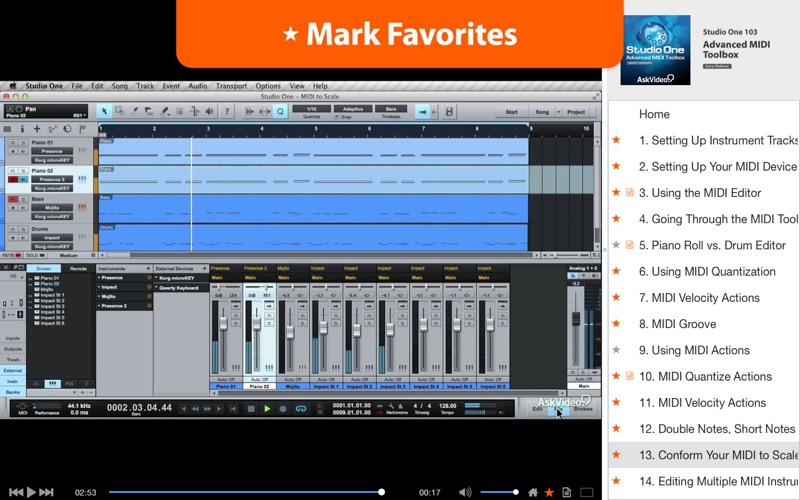Solo the Drums track
This screenshot has width=800, height=500.
click(x=23, y=229)
